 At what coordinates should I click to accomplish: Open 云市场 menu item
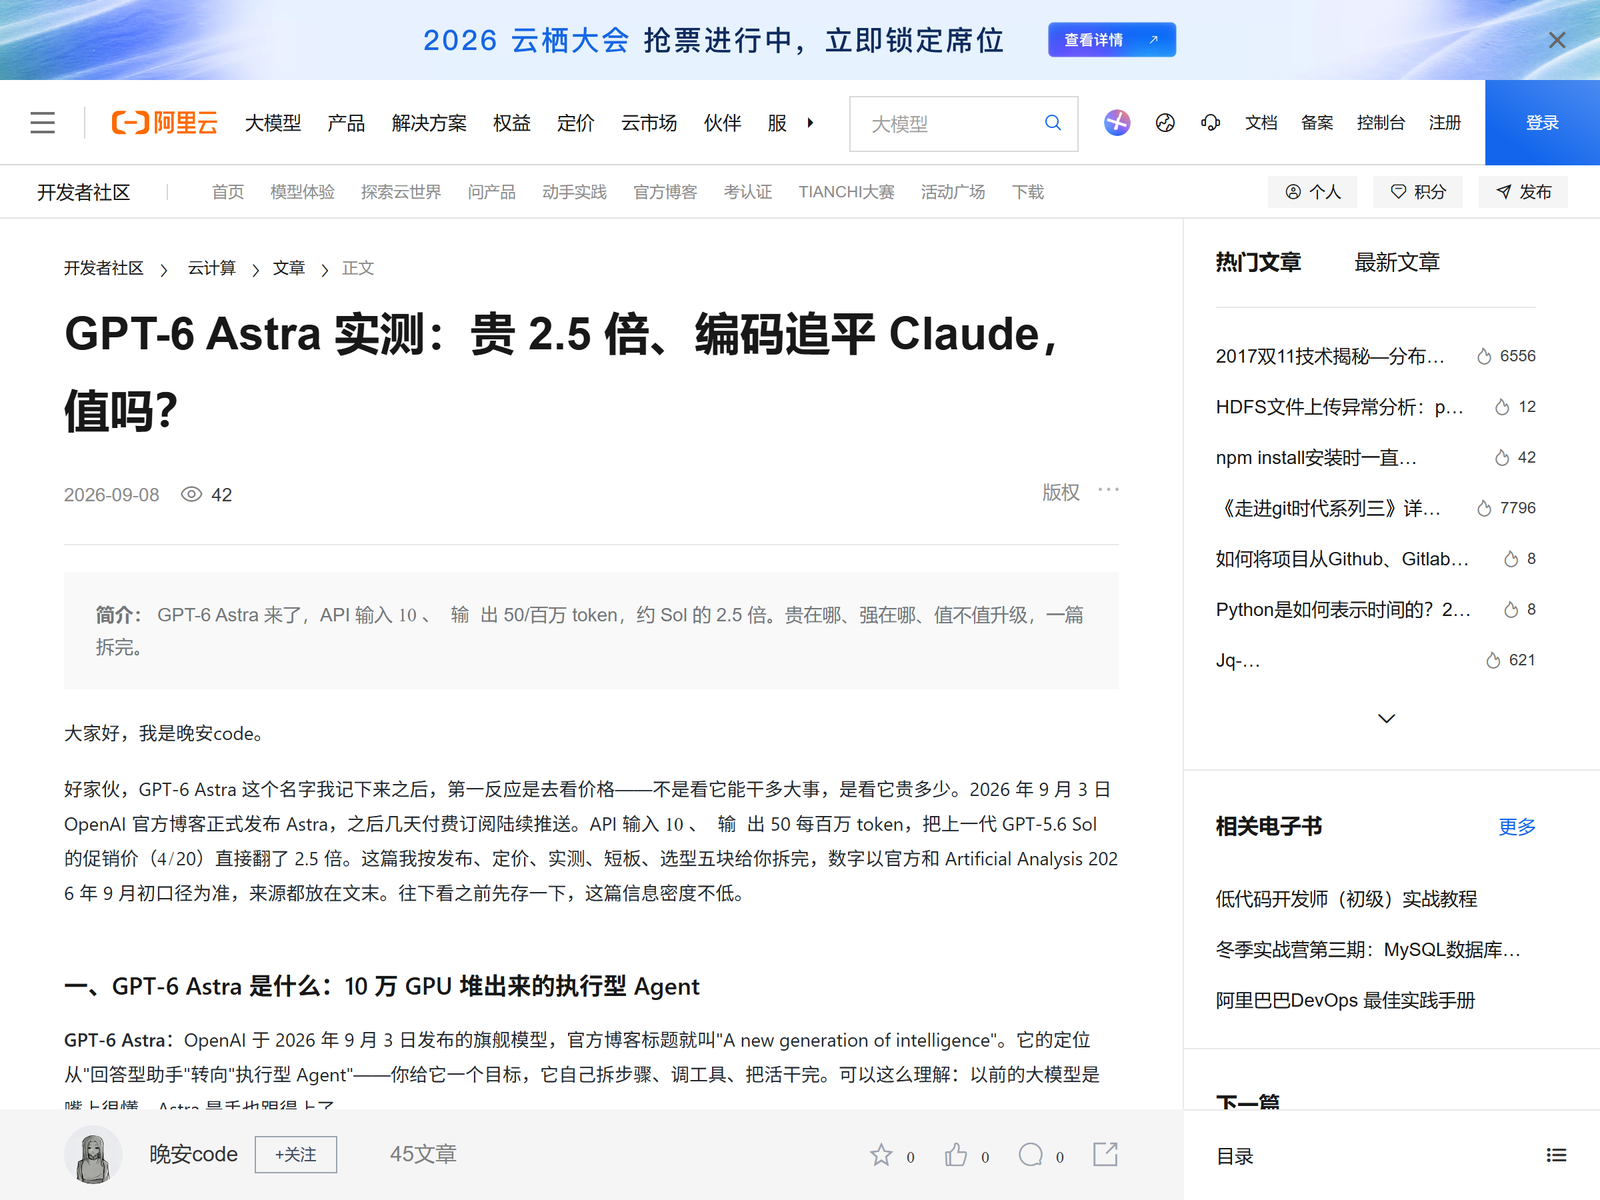click(649, 123)
